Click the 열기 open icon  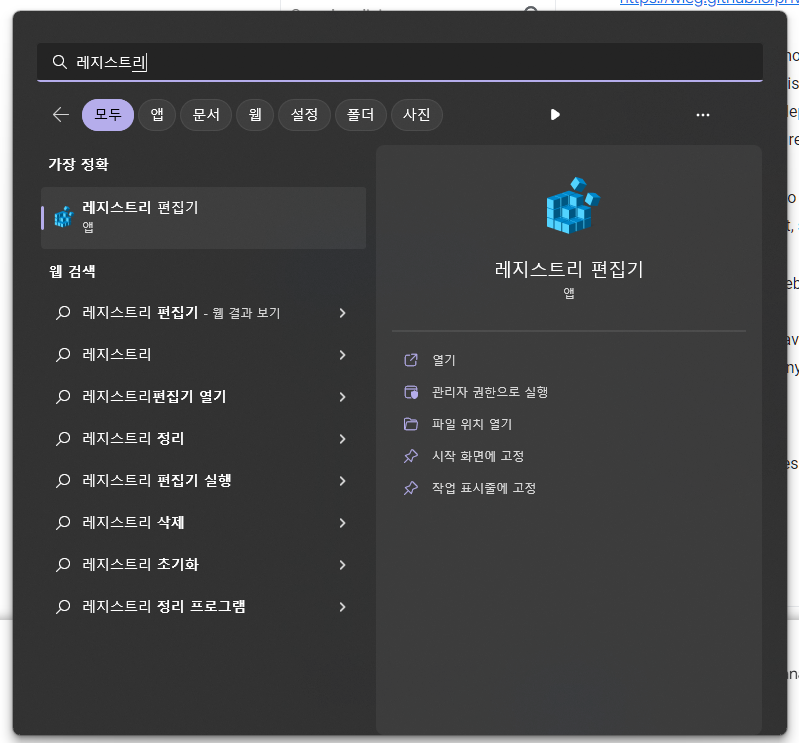tap(411, 360)
